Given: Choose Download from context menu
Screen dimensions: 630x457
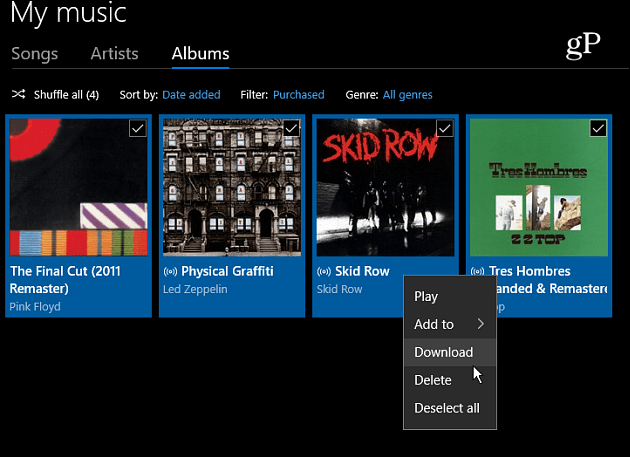Looking at the screenshot, I should [x=450, y=352].
